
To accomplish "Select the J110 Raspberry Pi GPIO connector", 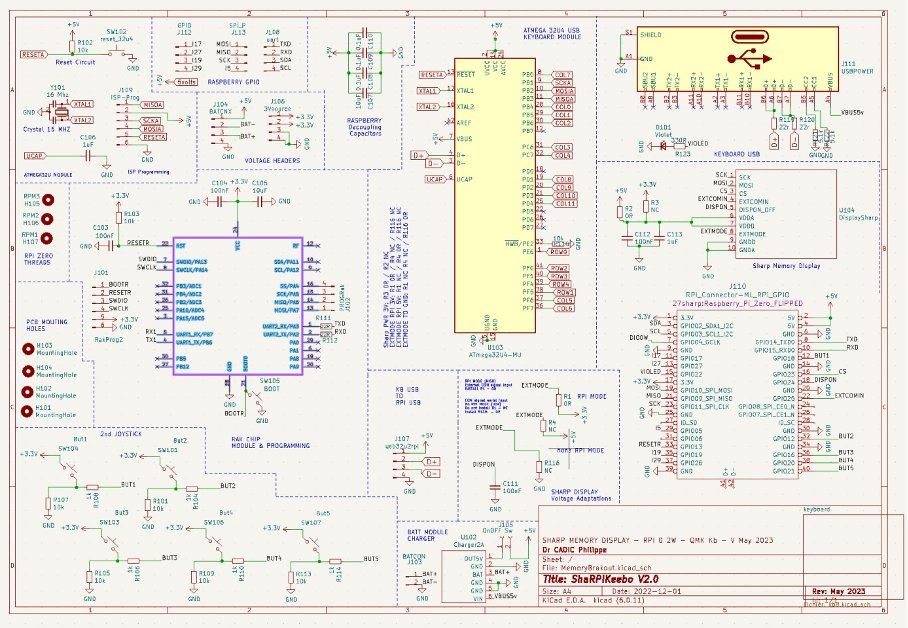I will (737, 395).
